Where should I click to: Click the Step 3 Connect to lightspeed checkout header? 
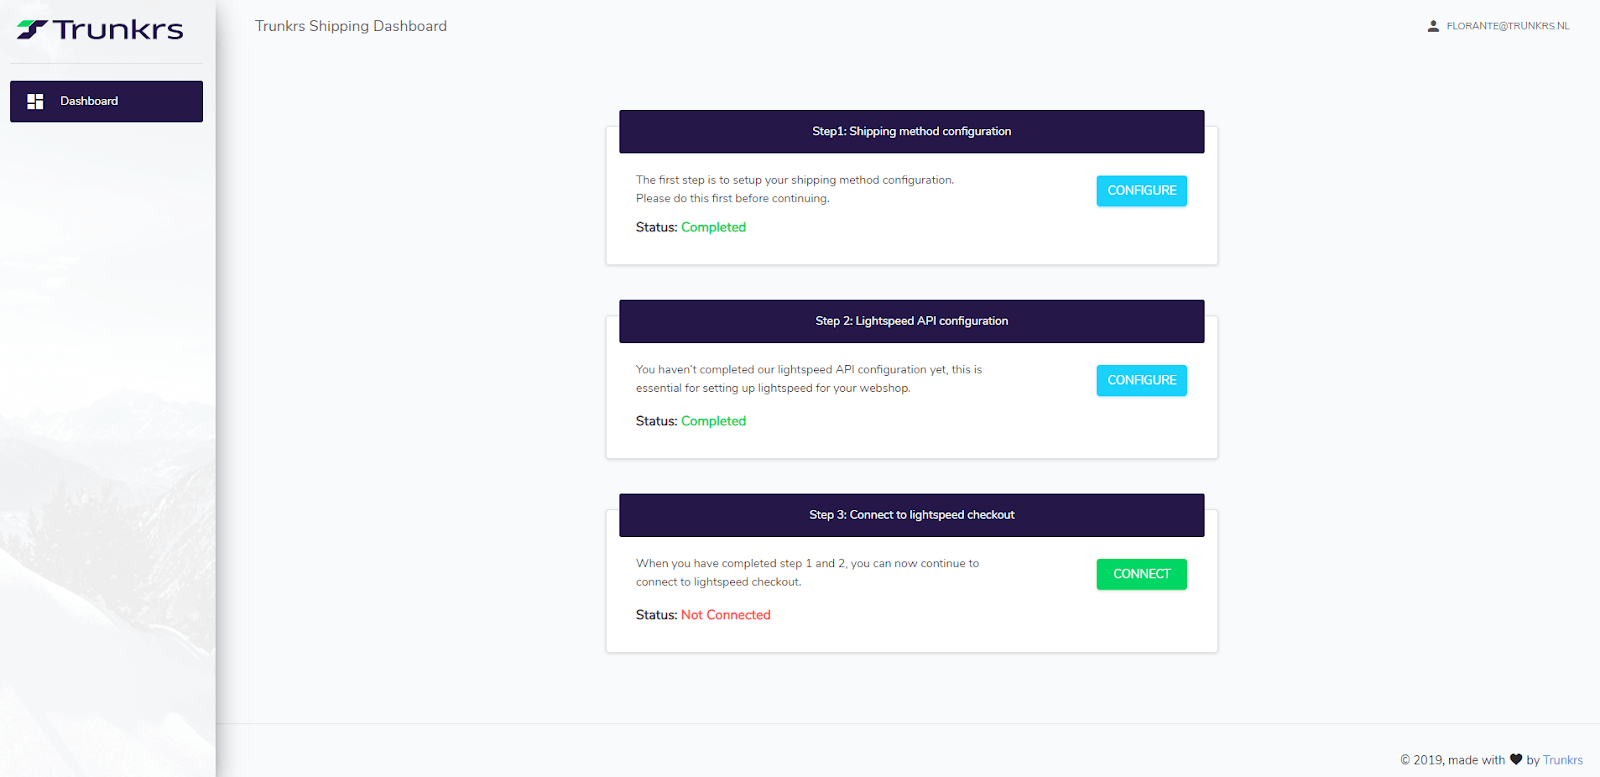coord(911,515)
